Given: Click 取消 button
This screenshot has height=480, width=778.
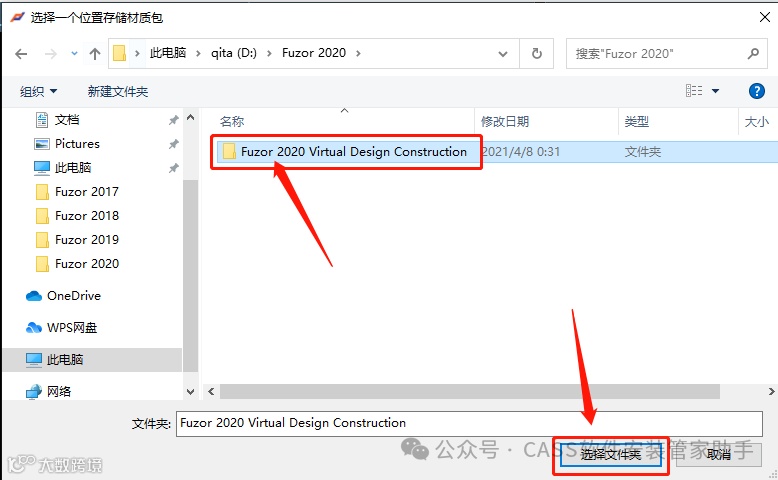Looking at the screenshot, I should coord(719,455).
